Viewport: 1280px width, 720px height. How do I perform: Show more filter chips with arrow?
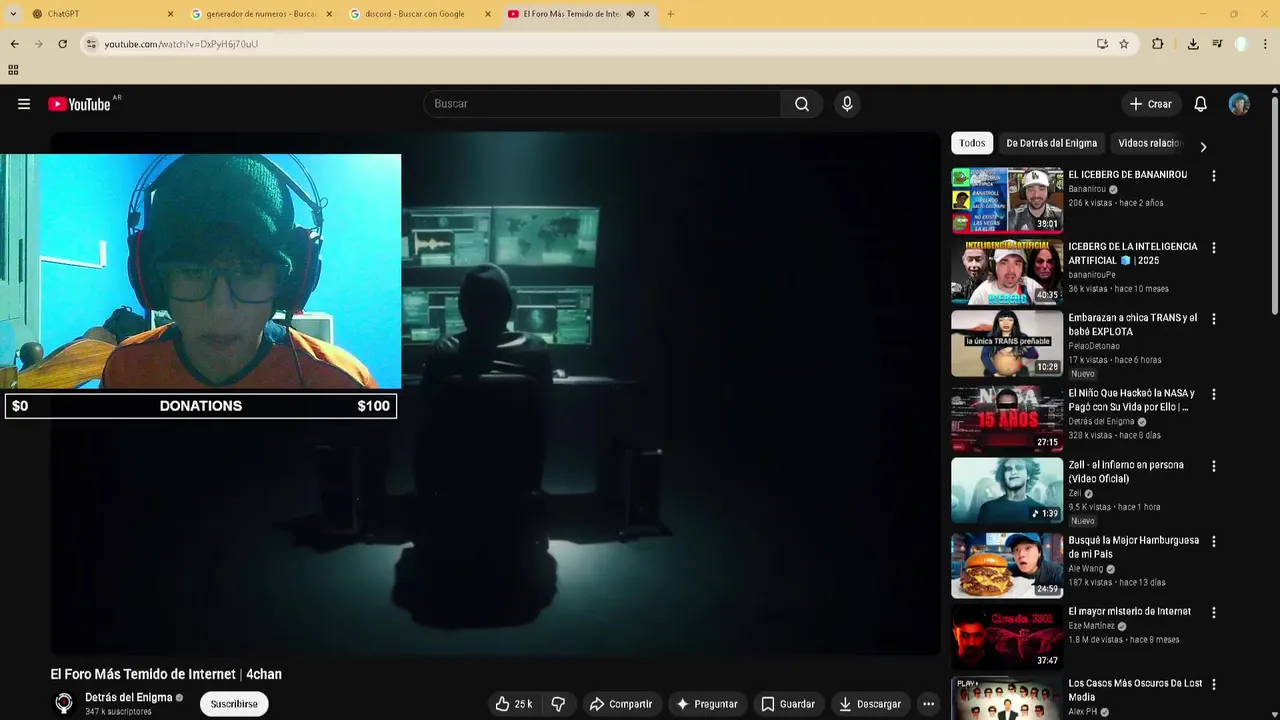point(1203,146)
